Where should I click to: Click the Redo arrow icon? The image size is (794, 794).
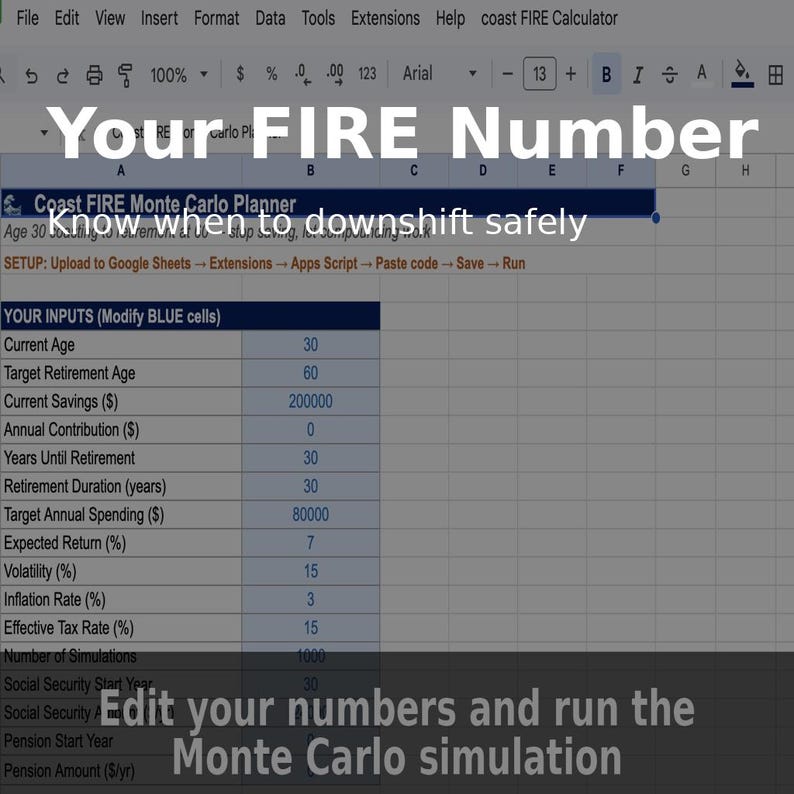pos(63,75)
